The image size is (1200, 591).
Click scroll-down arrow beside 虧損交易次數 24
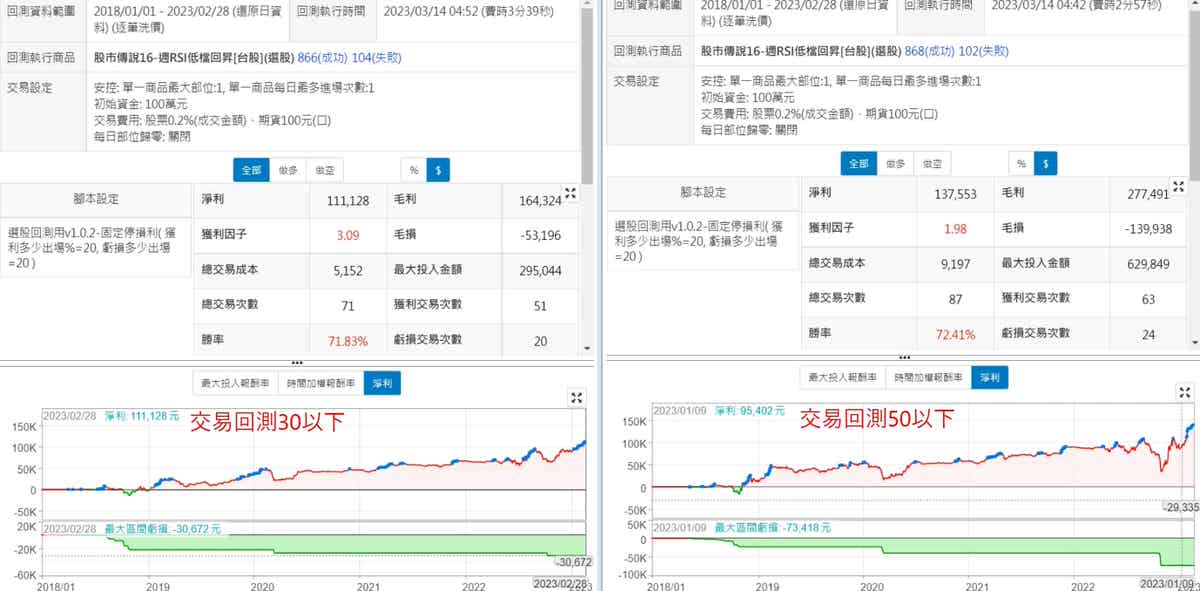(x=1194, y=342)
